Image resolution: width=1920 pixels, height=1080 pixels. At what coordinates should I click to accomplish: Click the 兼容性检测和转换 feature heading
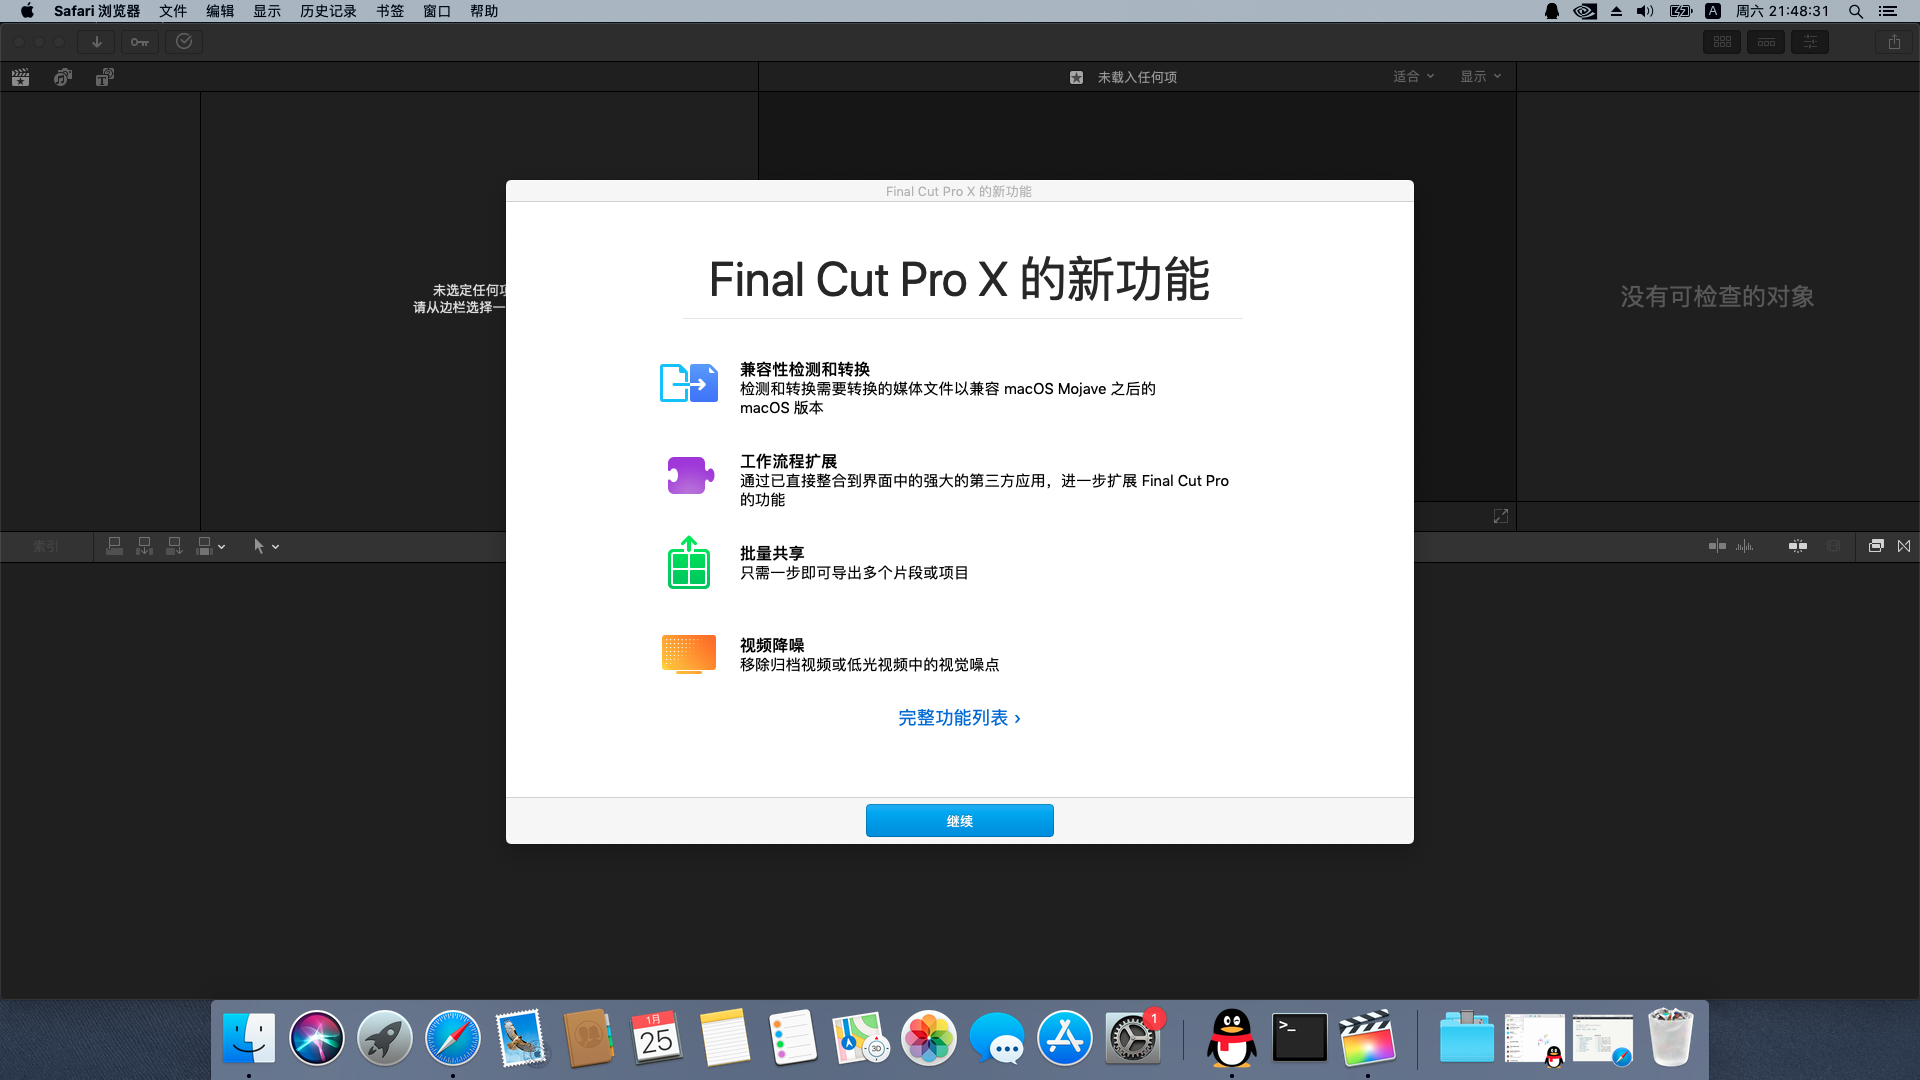point(804,369)
